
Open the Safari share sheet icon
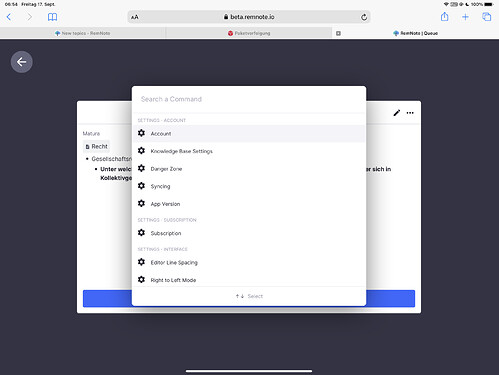pyautogui.click(x=444, y=17)
